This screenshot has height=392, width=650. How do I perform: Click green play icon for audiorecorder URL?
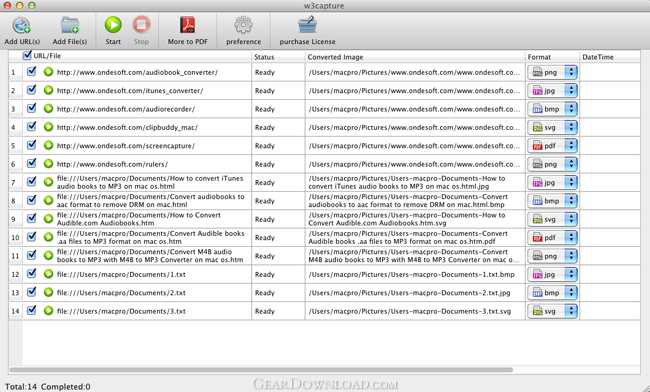[x=49, y=109]
